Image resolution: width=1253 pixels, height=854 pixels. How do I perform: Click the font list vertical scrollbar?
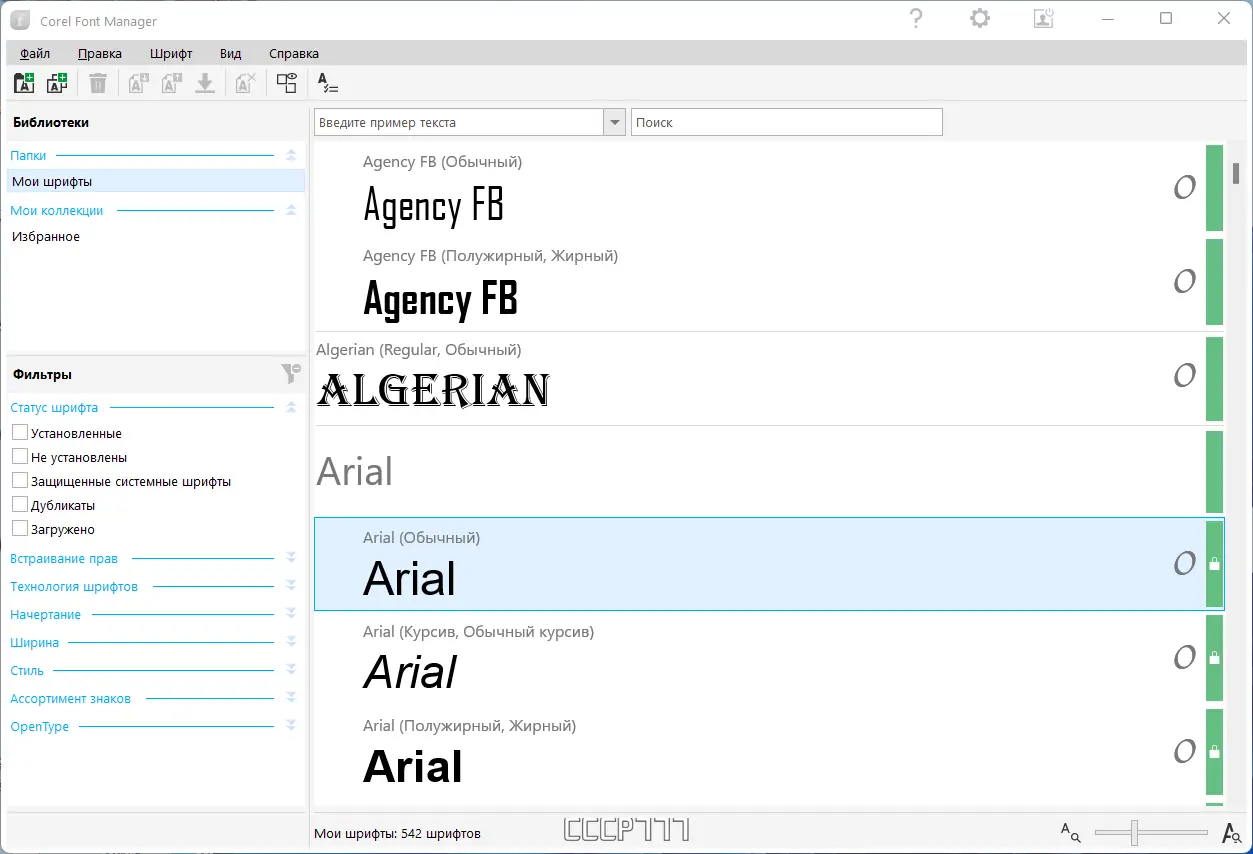tap(1237, 173)
